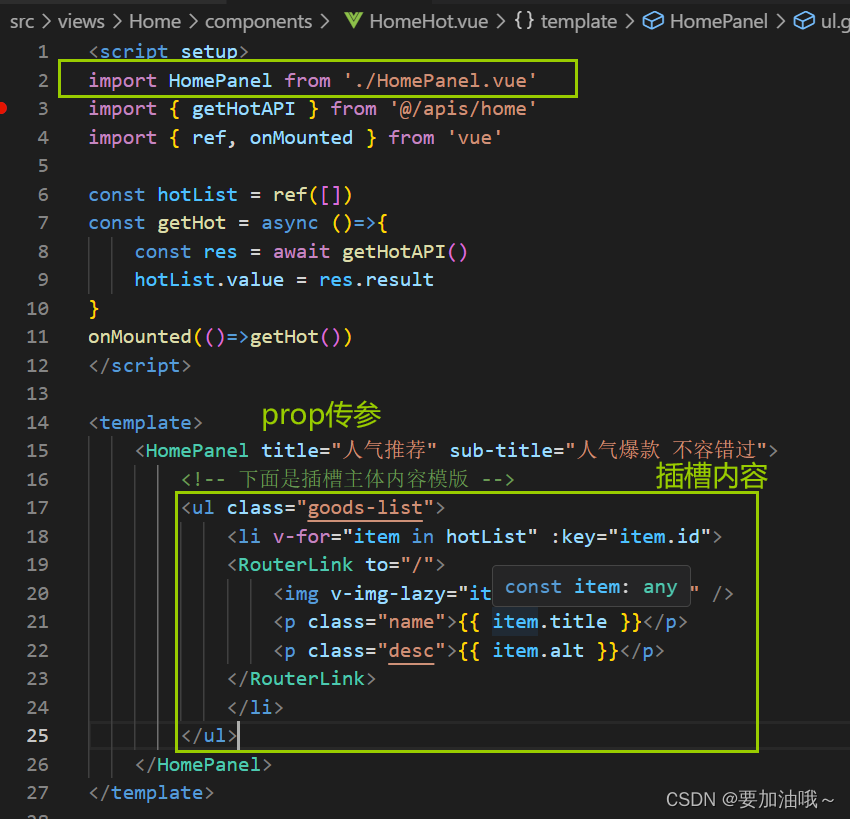
Task: Click the HomeHot.vue breadcrumb file
Action: coord(428,22)
